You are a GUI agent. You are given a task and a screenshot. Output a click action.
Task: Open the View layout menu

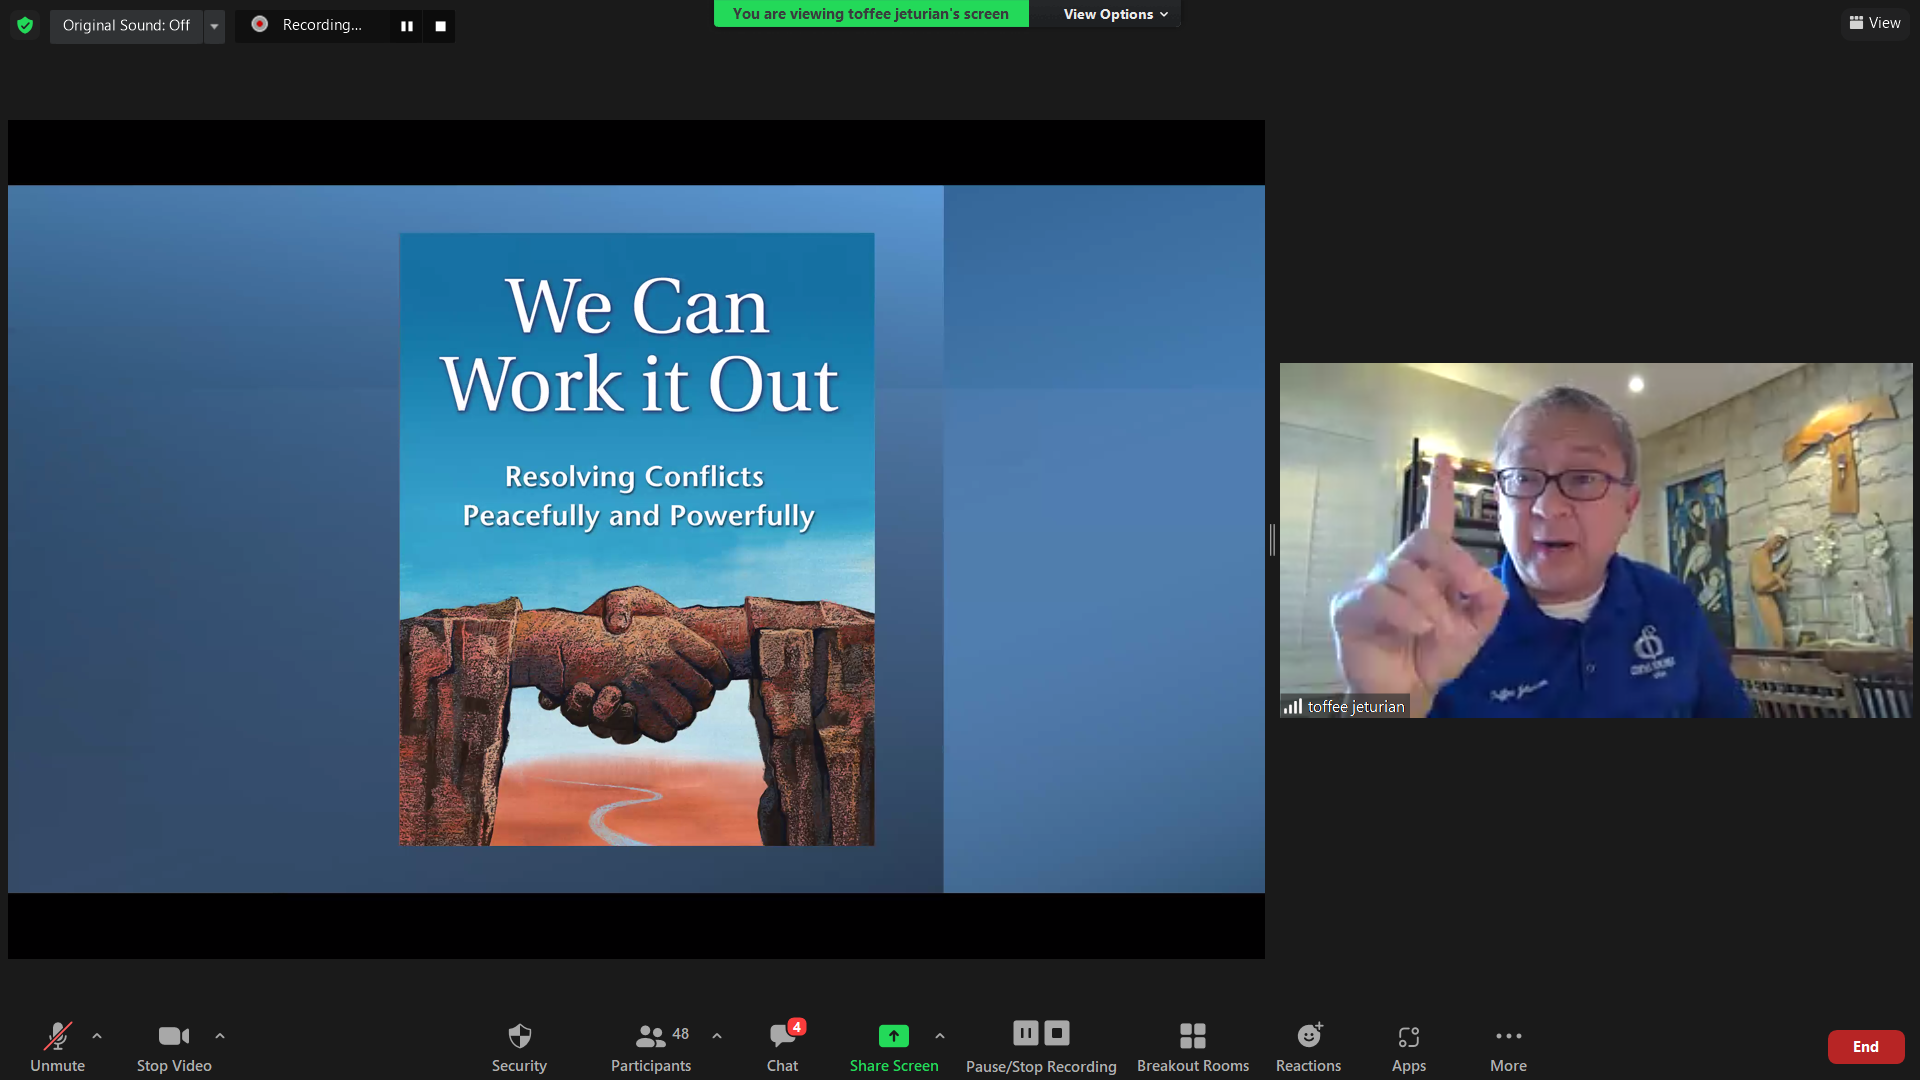(1875, 23)
